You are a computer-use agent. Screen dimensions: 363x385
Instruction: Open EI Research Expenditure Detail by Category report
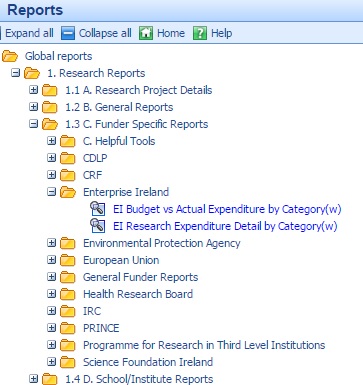(x=225, y=226)
